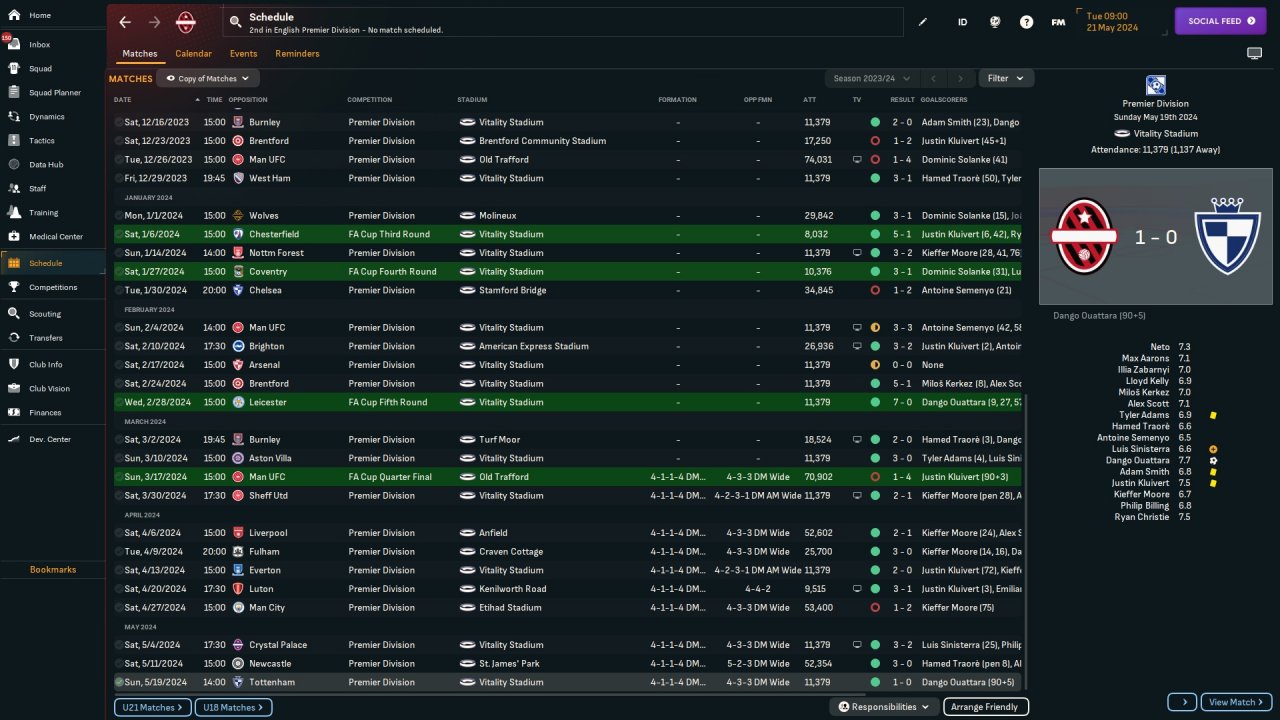Open Club Info

pyautogui.click(x=52, y=365)
